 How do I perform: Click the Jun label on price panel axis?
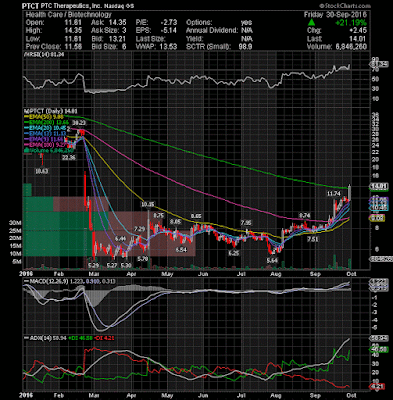[203, 274]
